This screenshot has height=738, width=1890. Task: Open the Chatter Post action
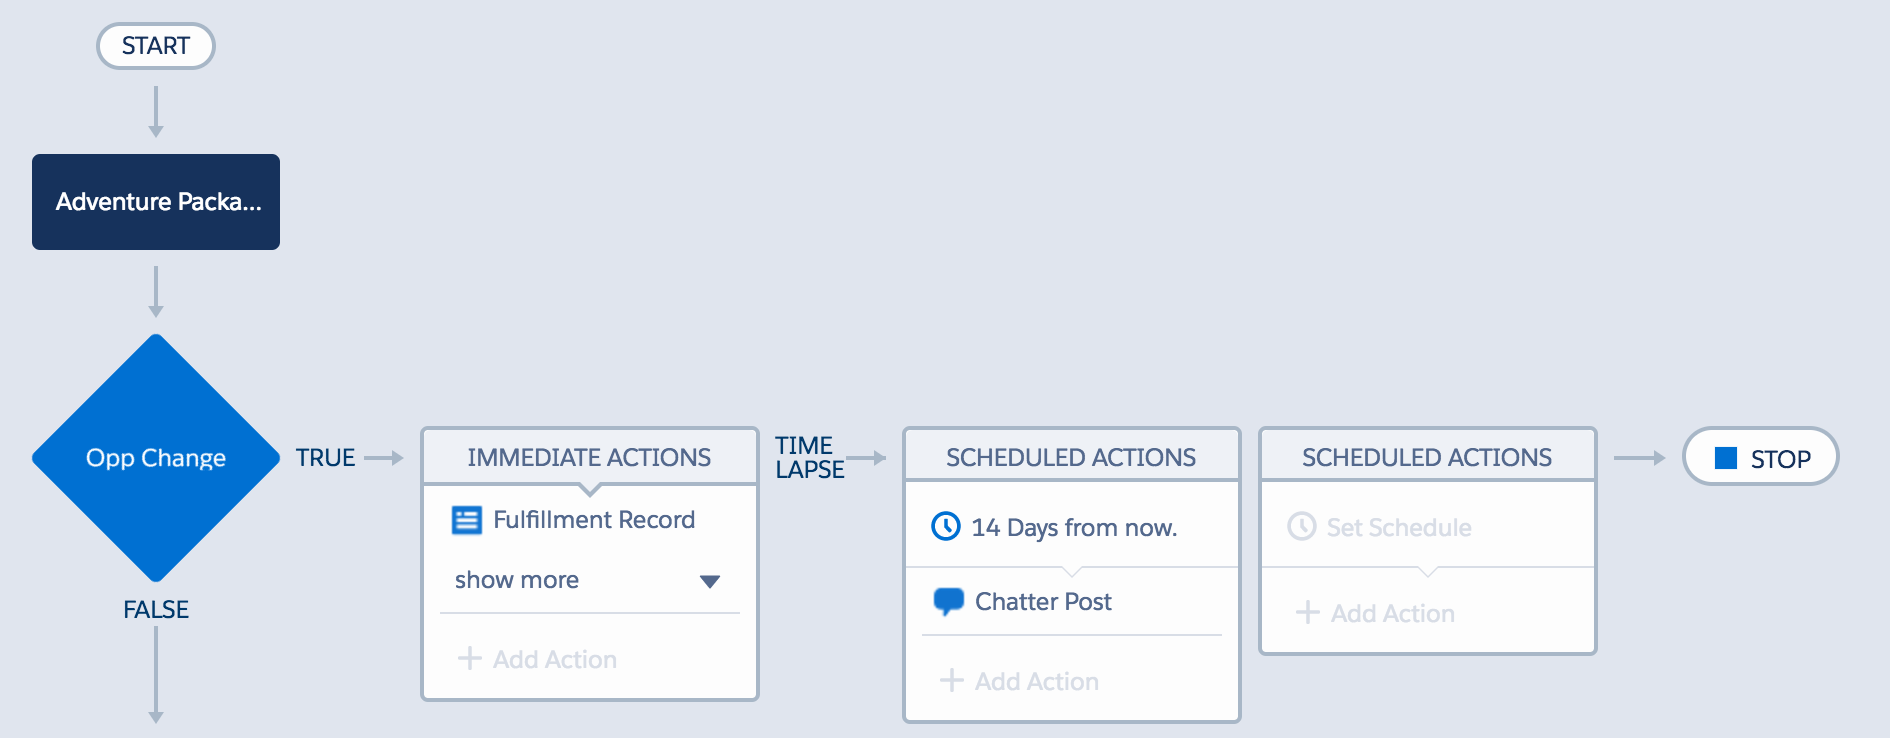[1043, 601]
